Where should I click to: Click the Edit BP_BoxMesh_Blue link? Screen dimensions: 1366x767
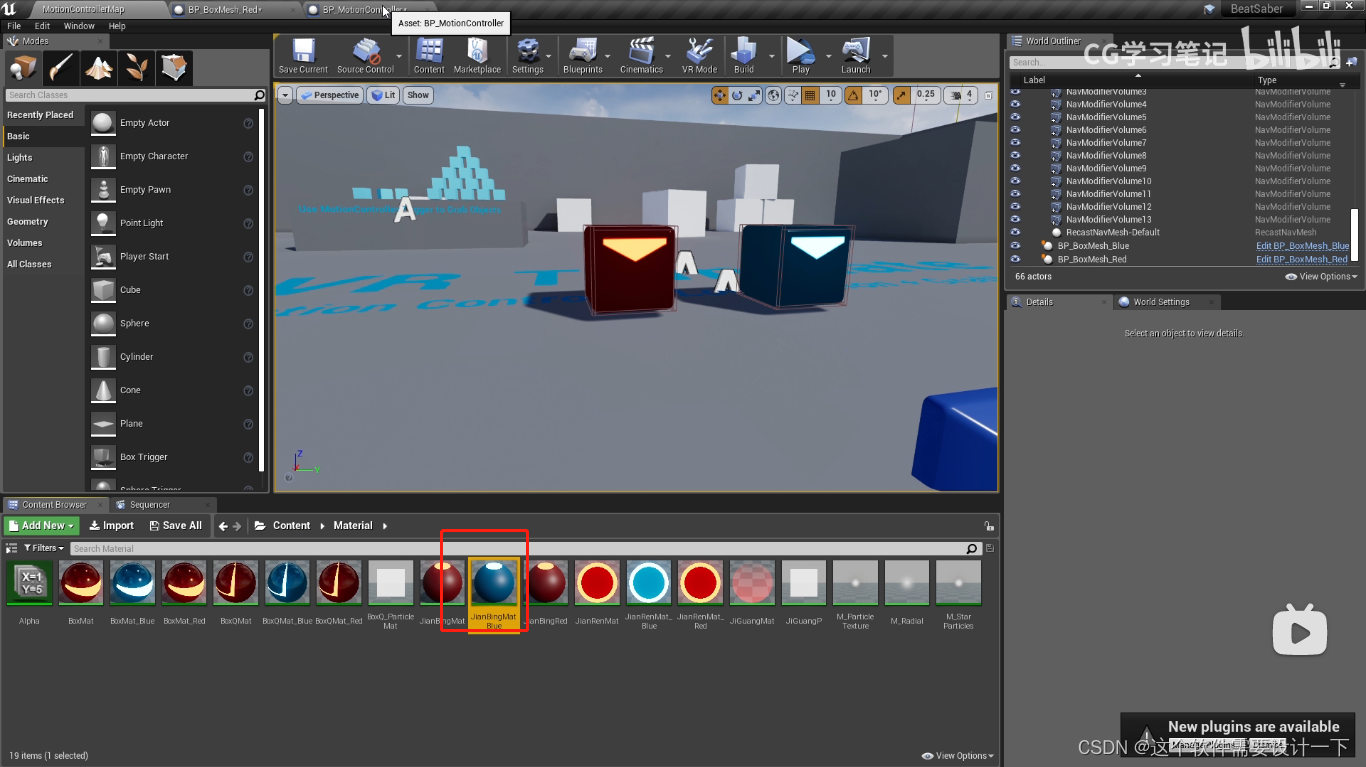[1302, 245]
